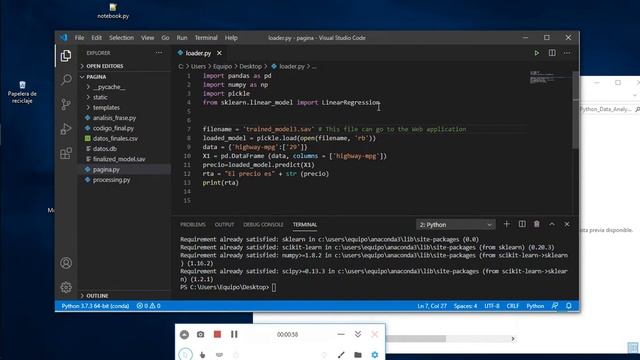Open the File menu
This screenshot has width=640, height=360.
tap(79, 38)
